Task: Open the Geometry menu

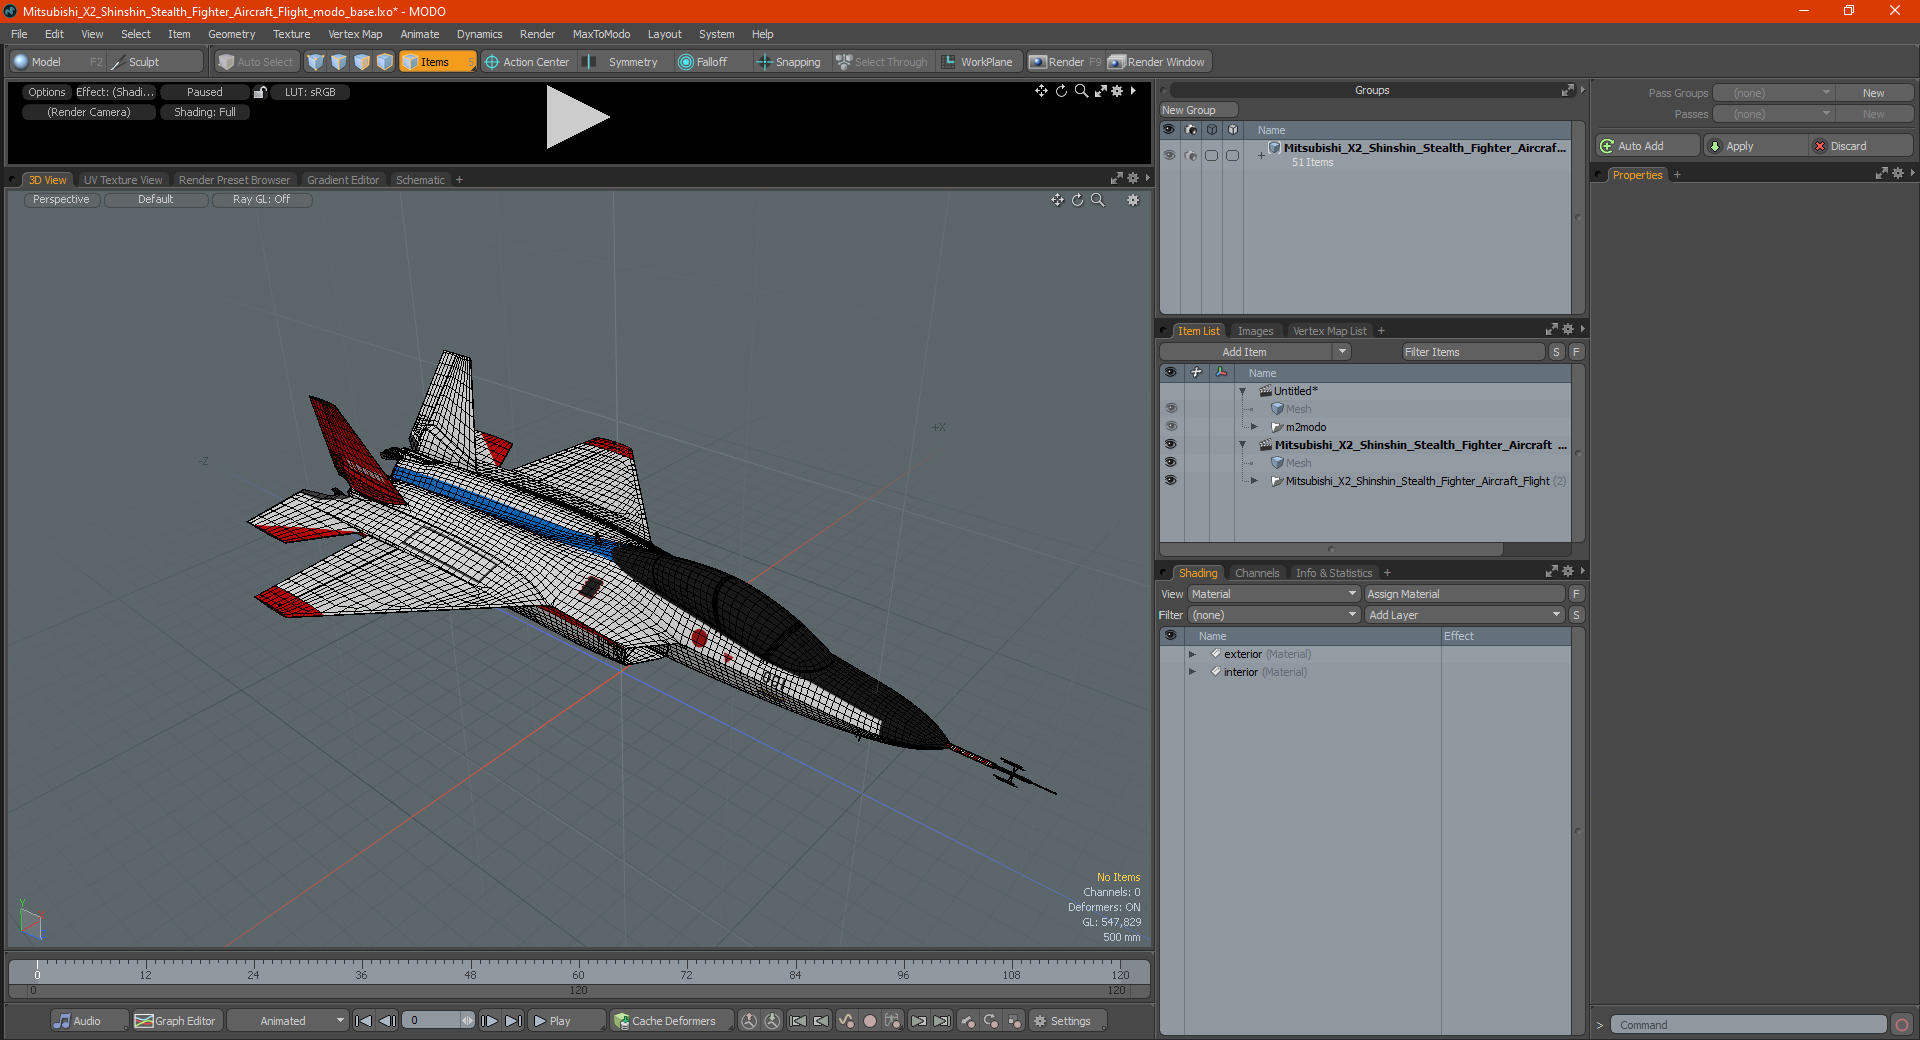Action: click(x=231, y=34)
